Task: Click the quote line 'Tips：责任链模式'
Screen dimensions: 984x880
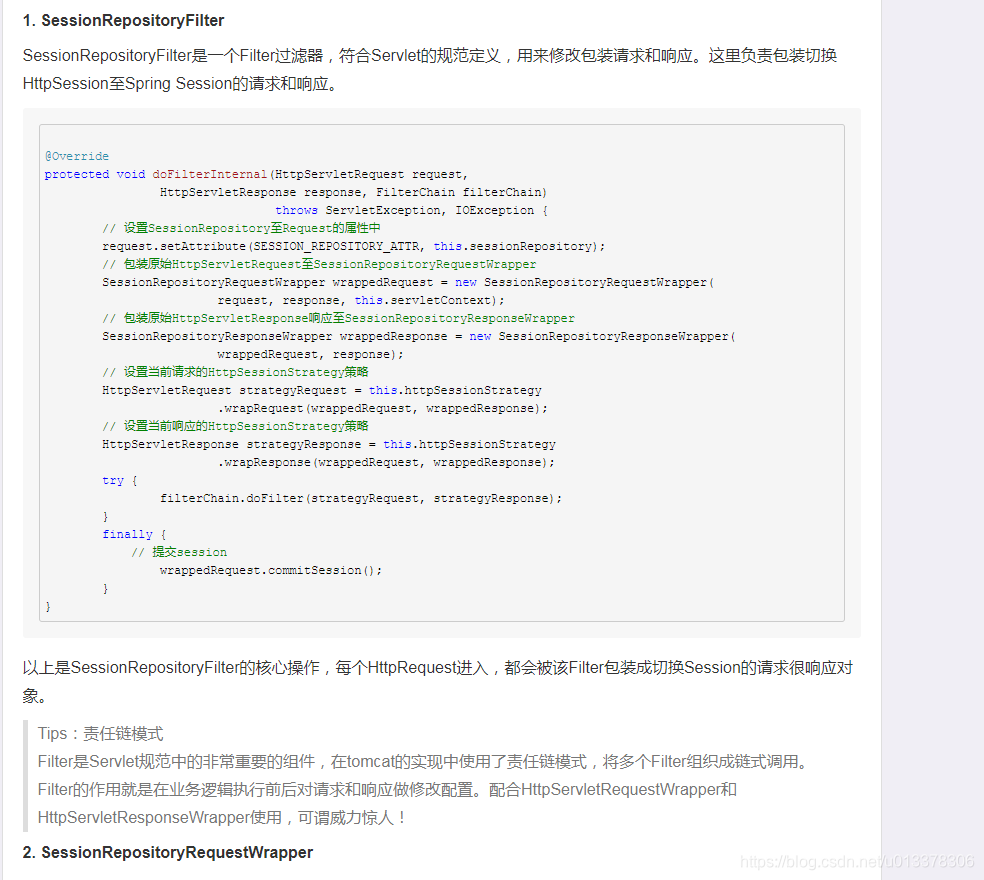Action: click(x=100, y=733)
